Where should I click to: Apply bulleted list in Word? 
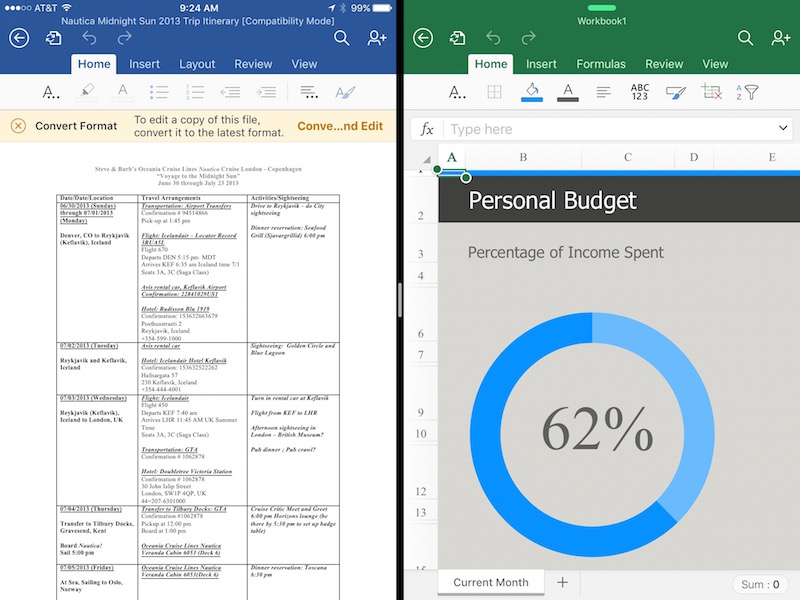pos(159,92)
